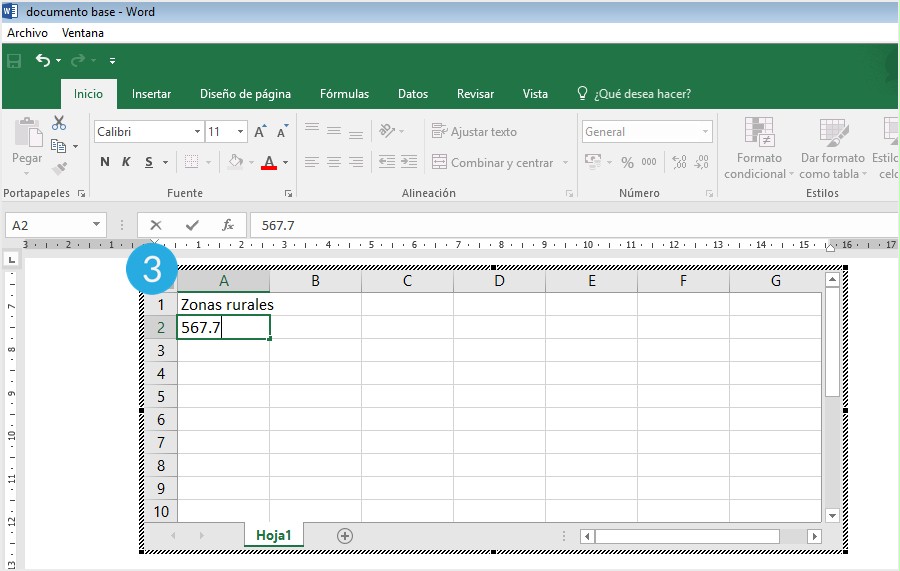
Task: Open the font size 11 dropdown
Action: (240, 132)
